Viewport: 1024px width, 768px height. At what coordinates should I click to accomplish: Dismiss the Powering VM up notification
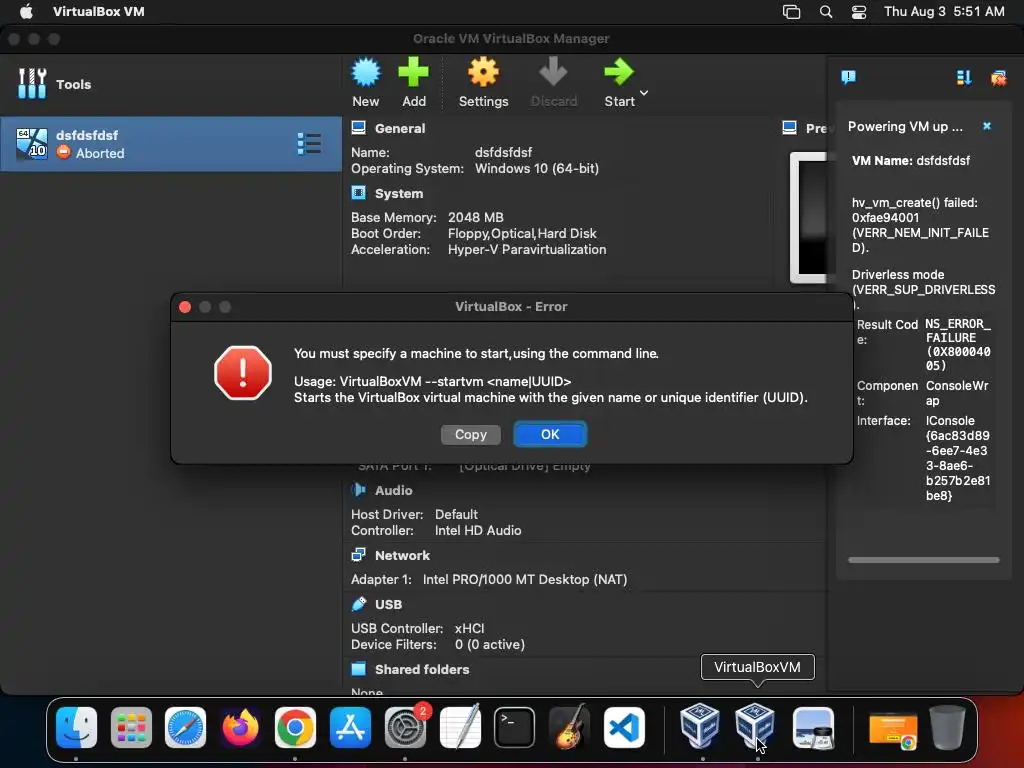pos(987,126)
